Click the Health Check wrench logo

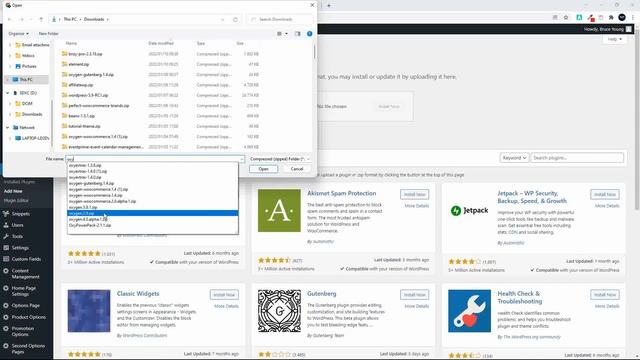469,311
